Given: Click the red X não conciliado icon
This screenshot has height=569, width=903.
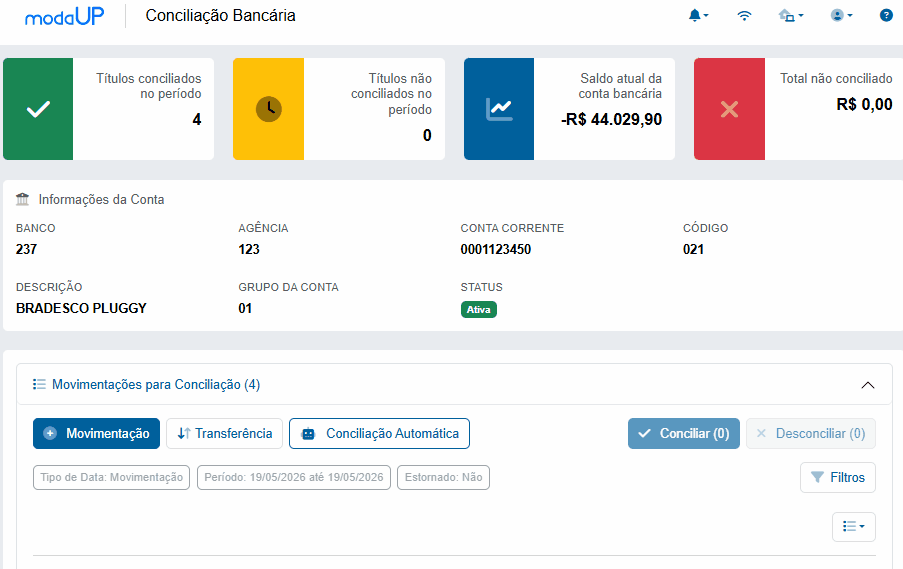Looking at the screenshot, I should [x=729, y=109].
